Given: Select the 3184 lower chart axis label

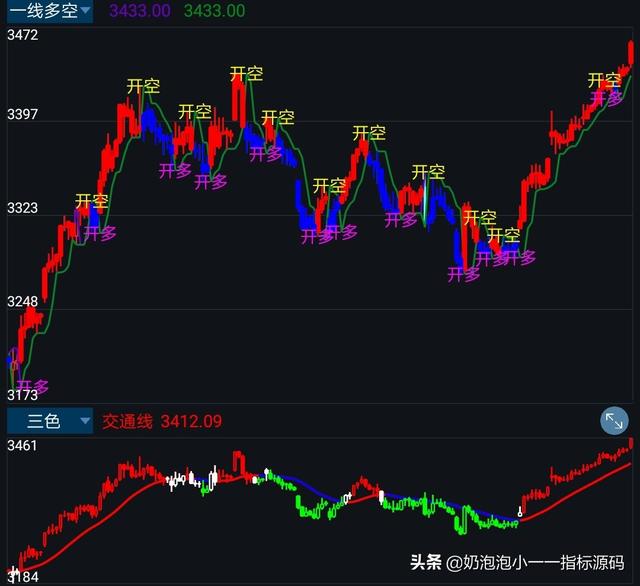Looking at the screenshot, I should tap(23, 577).
